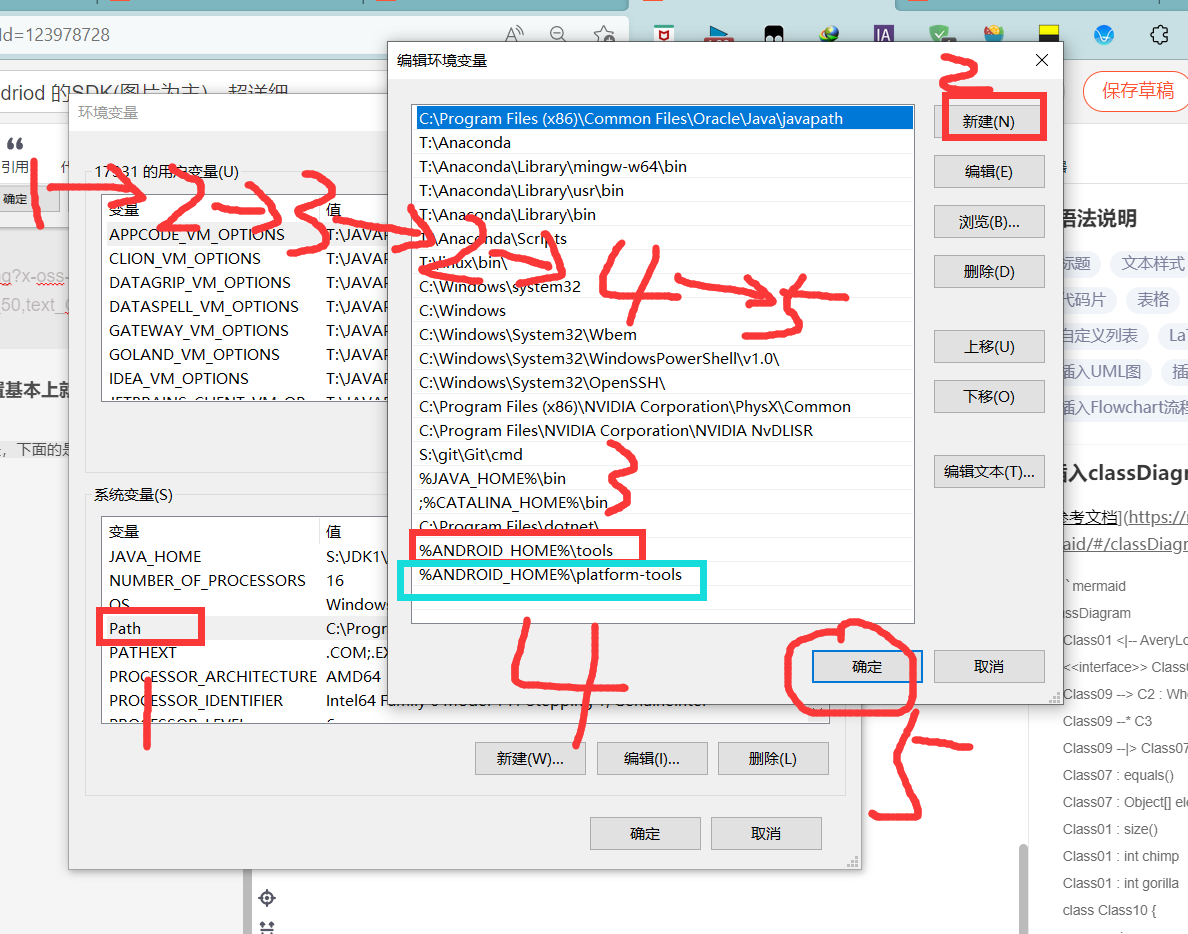Click the browser read aloud icon
Viewport: 1188px width, 934px height.
click(x=514, y=33)
